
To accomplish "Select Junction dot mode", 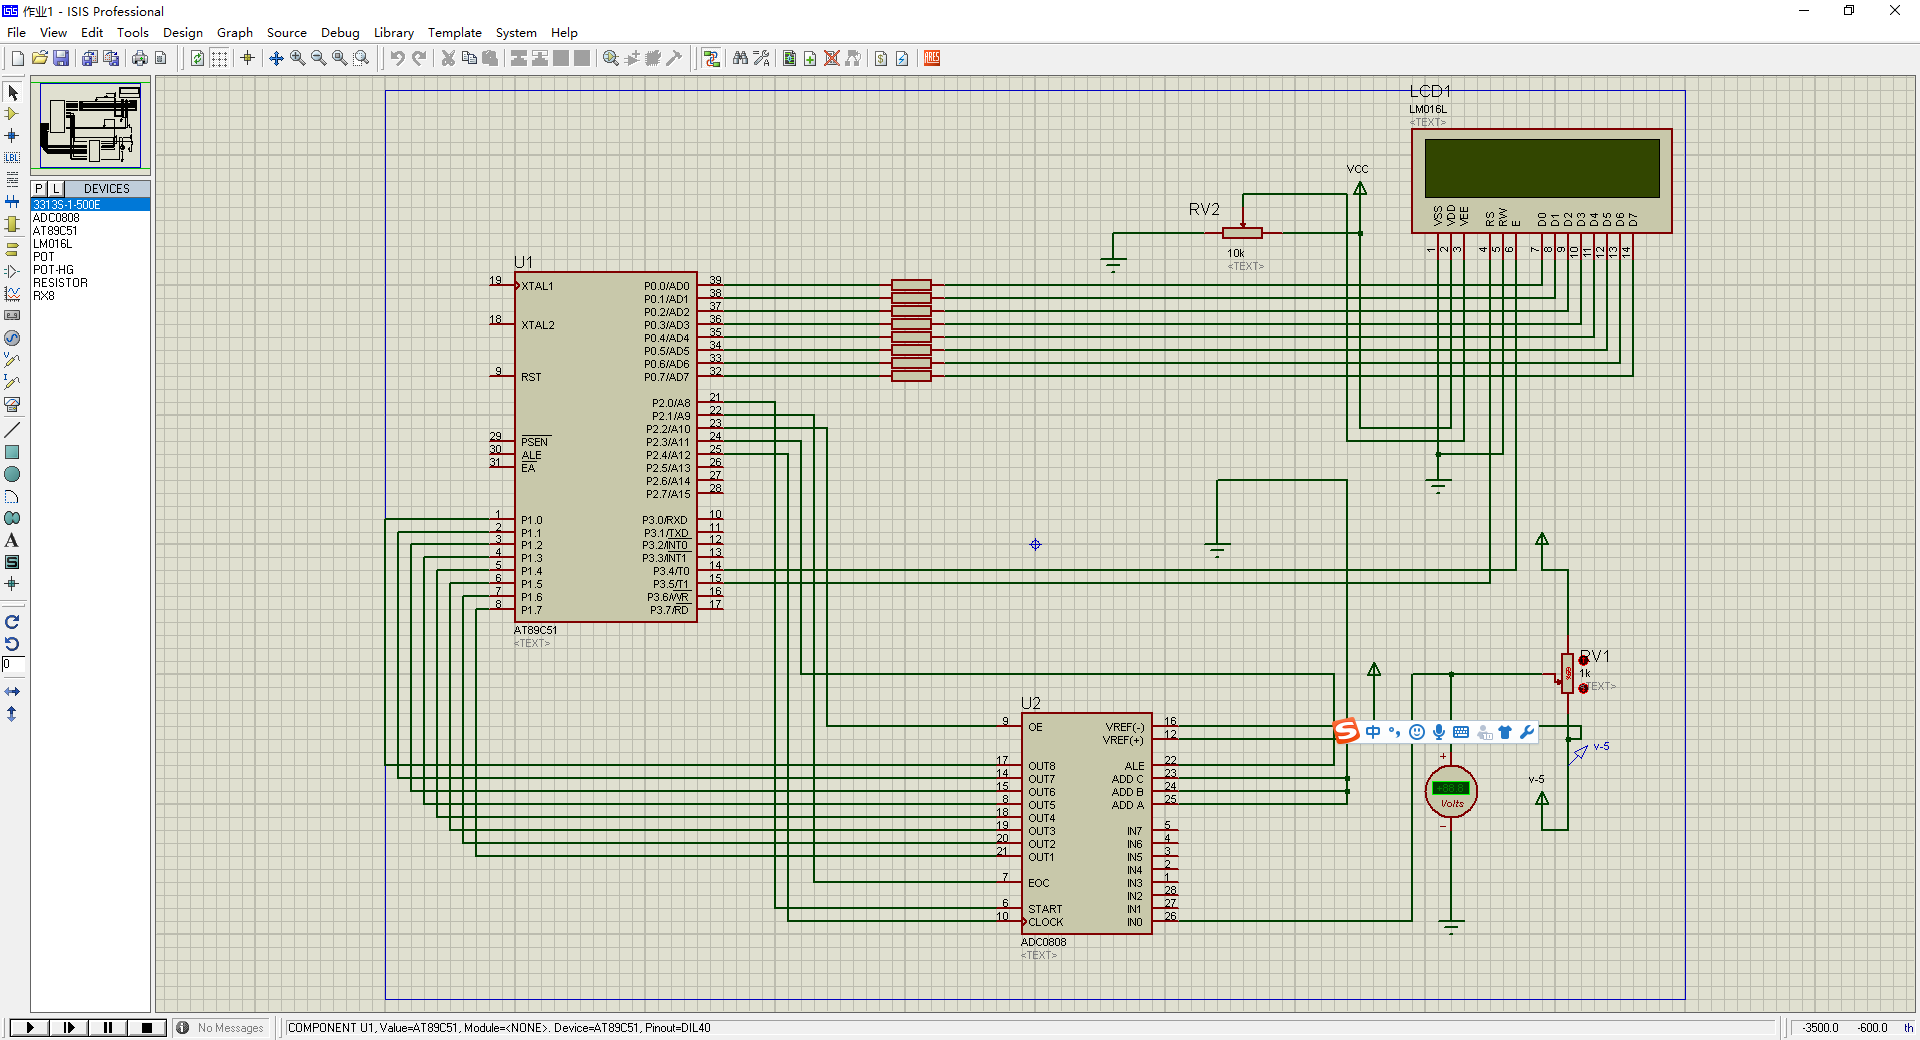I will (x=12, y=135).
